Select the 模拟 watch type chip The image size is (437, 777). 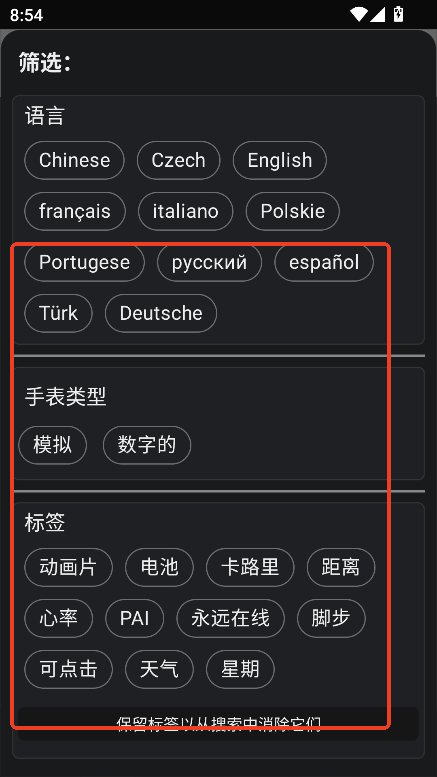point(53,445)
